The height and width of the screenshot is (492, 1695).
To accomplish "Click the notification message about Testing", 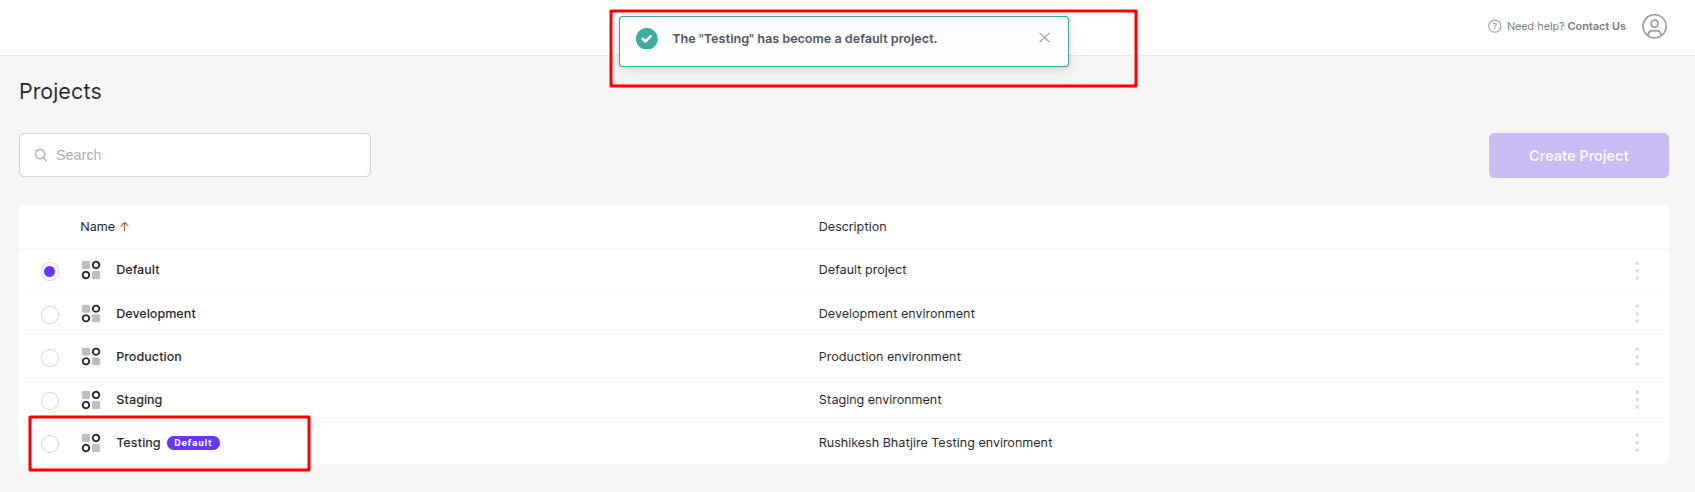I will coord(805,39).
